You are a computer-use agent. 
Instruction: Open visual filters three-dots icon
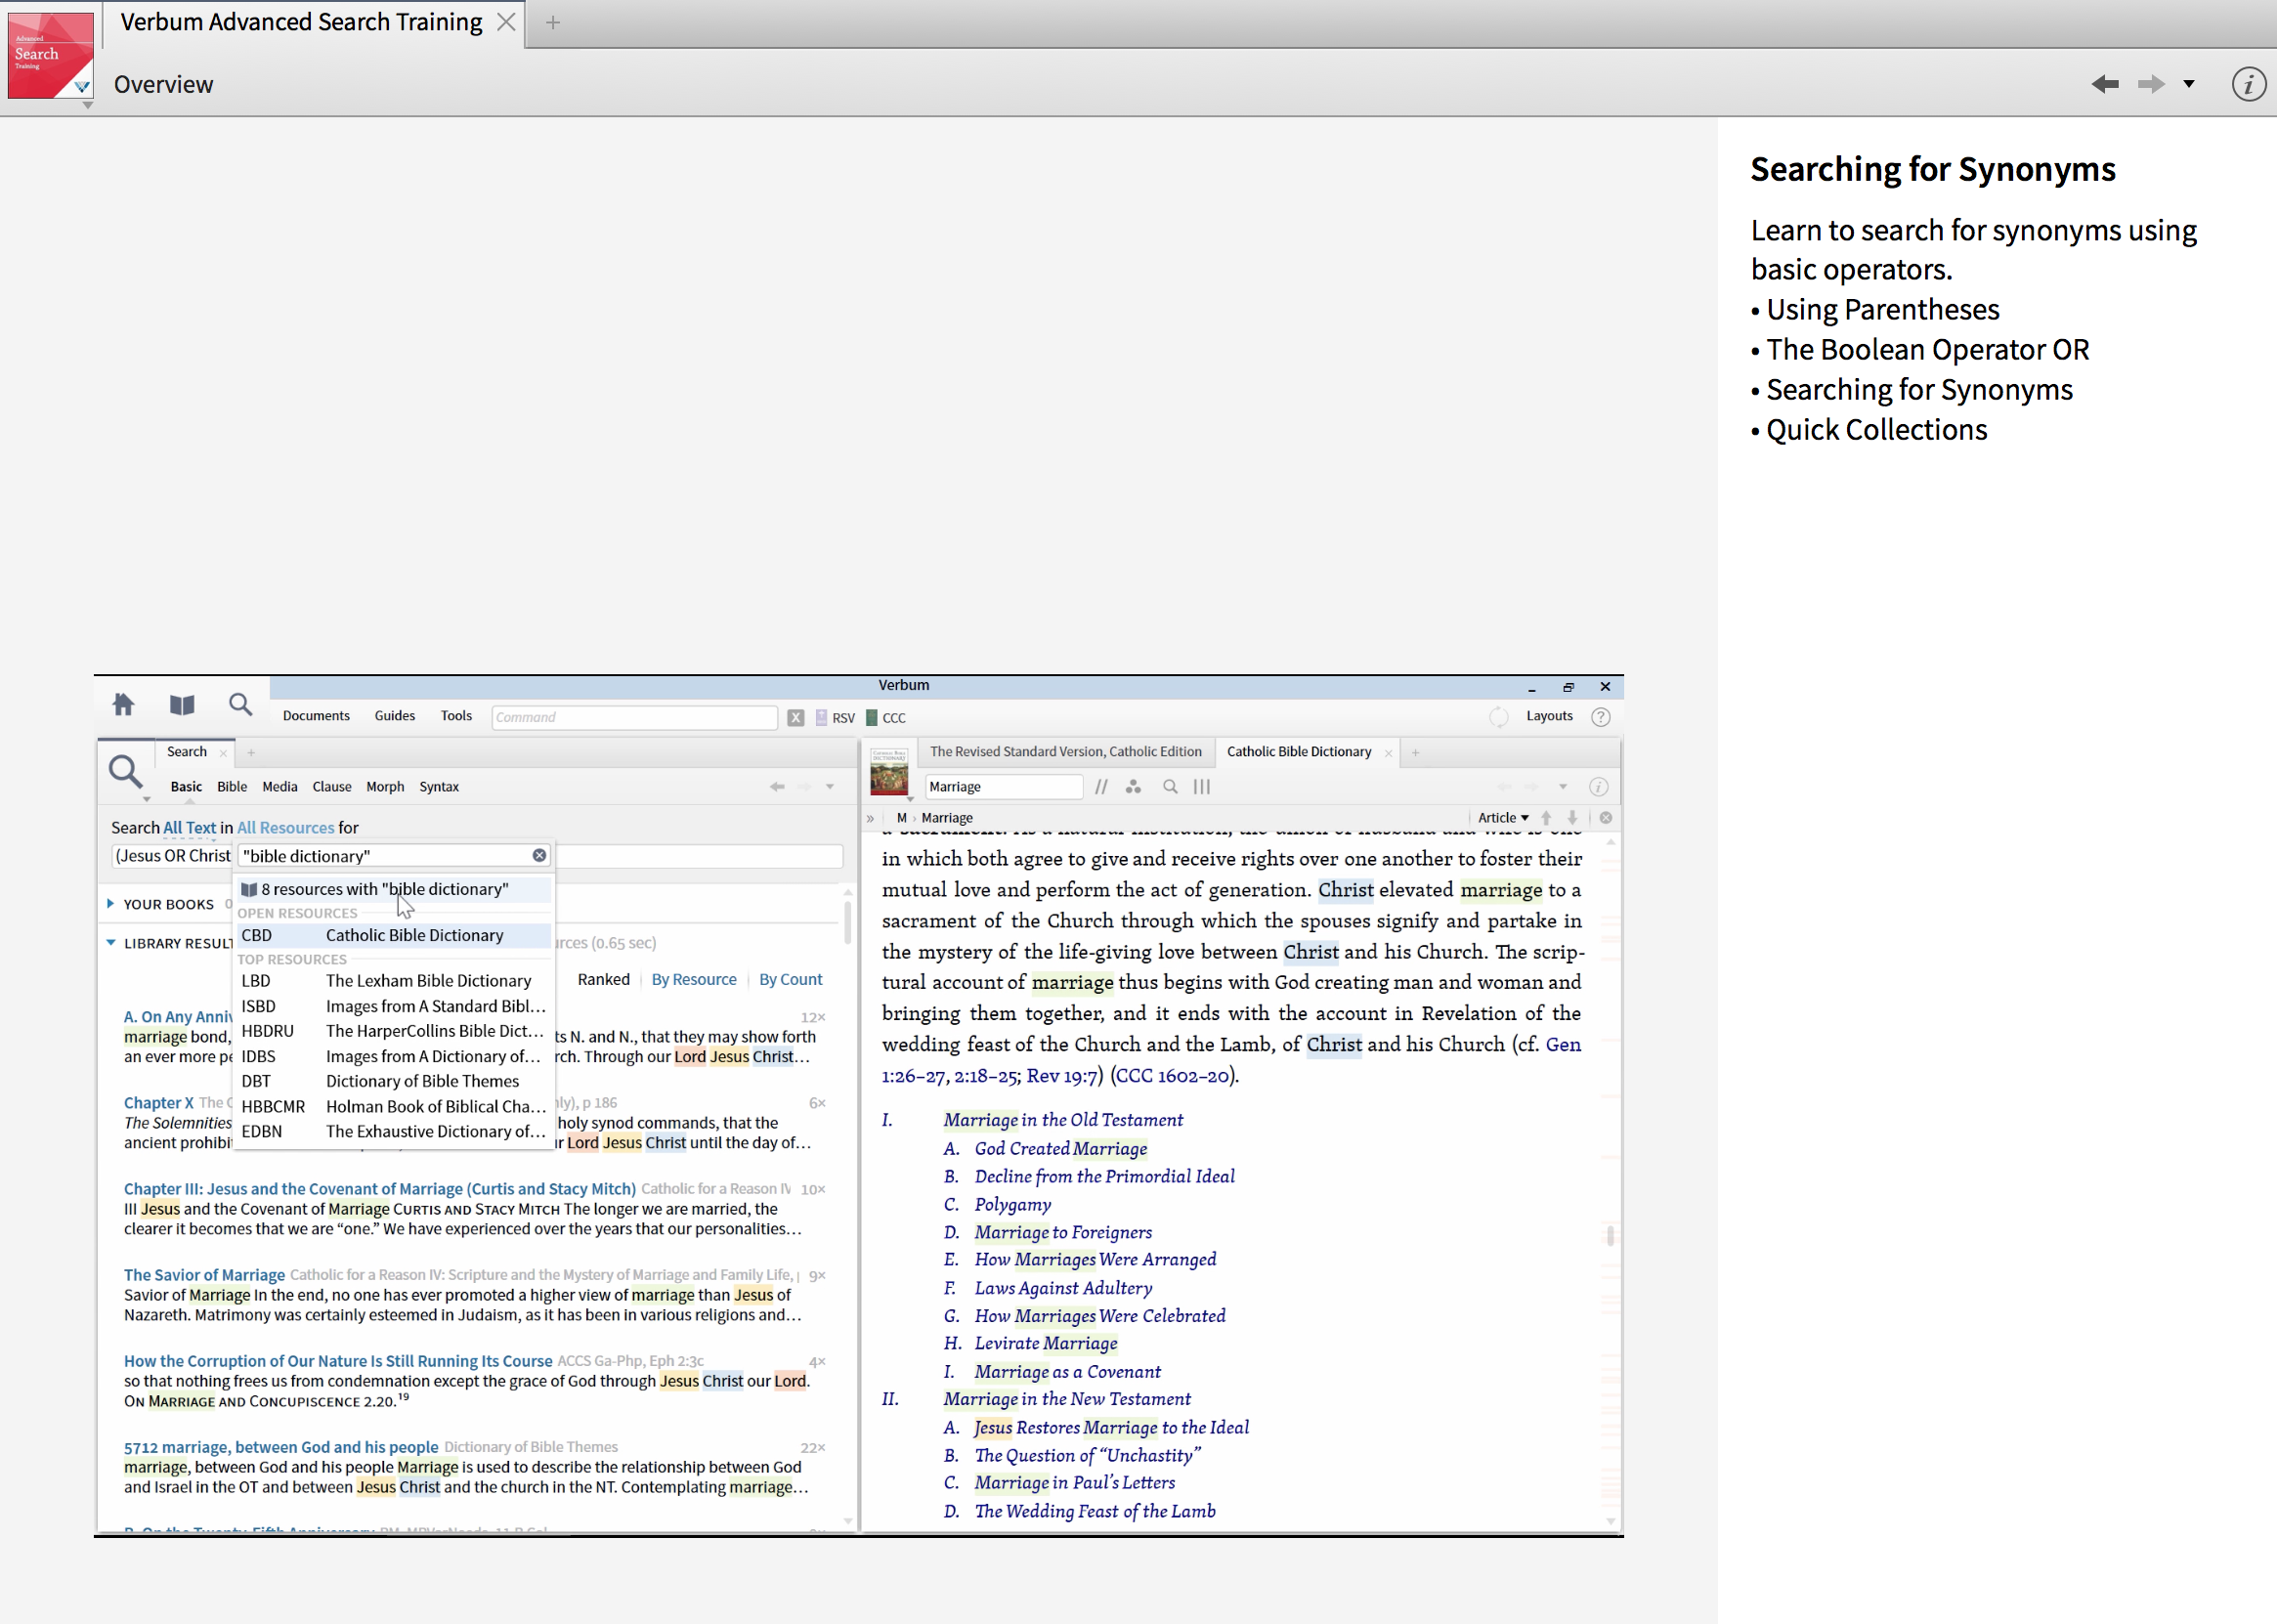[1133, 787]
